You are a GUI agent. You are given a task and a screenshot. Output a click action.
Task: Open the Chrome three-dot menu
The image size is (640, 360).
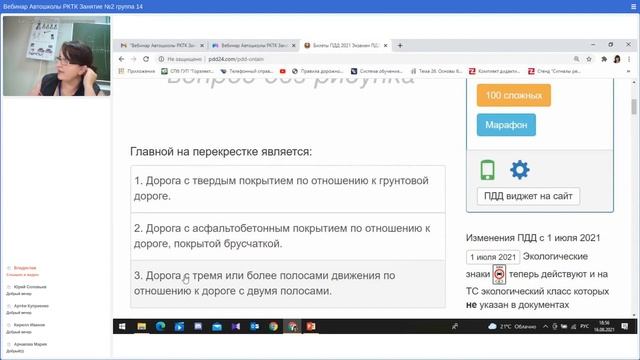click(629, 59)
